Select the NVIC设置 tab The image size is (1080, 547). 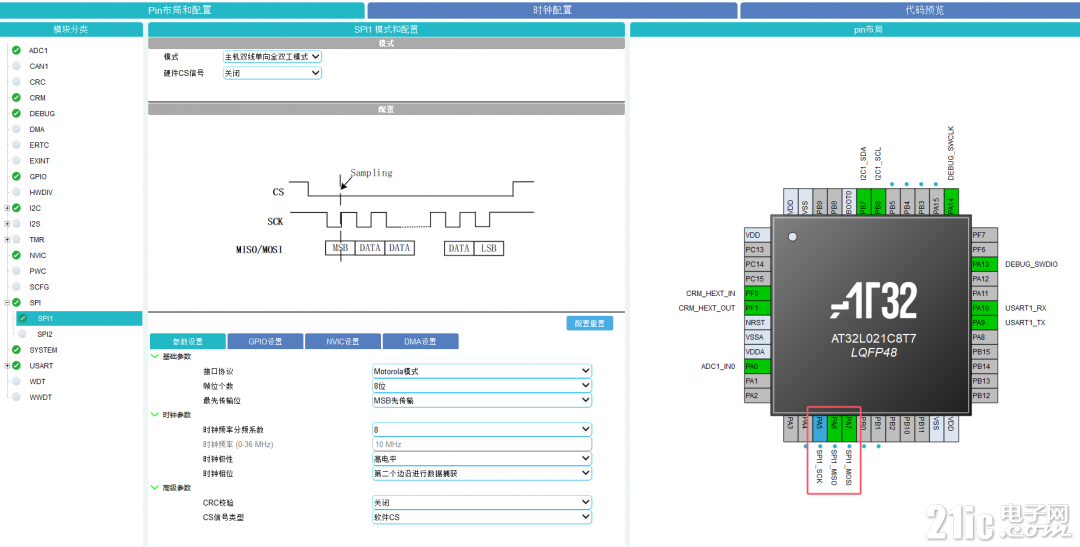(x=343, y=342)
